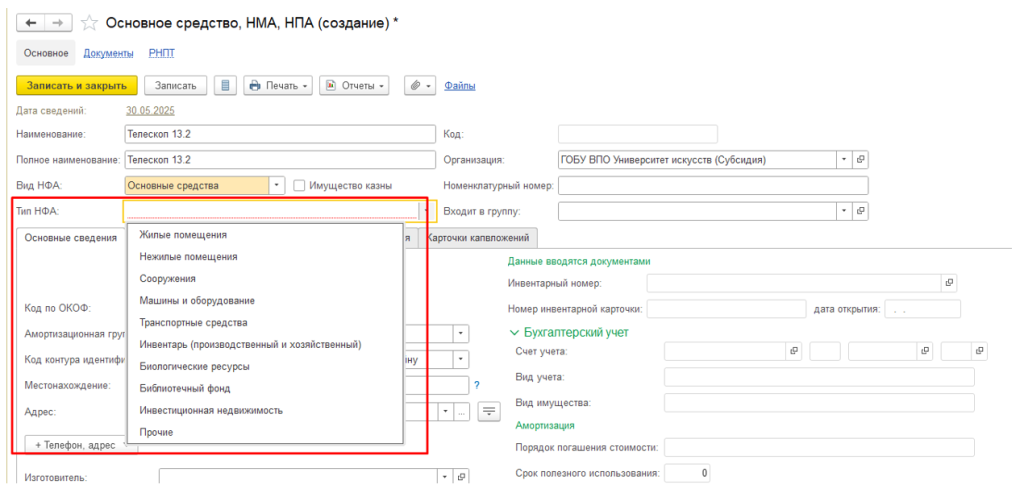
Task: Add form to favorites with star icon
Action: (x=88, y=24)
